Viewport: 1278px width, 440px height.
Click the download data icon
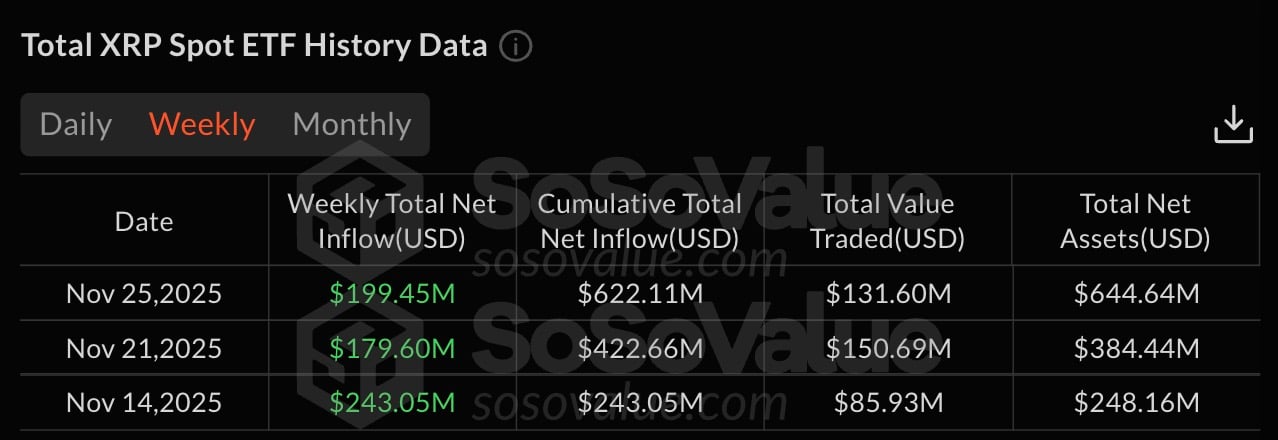tap(1233, 125)
